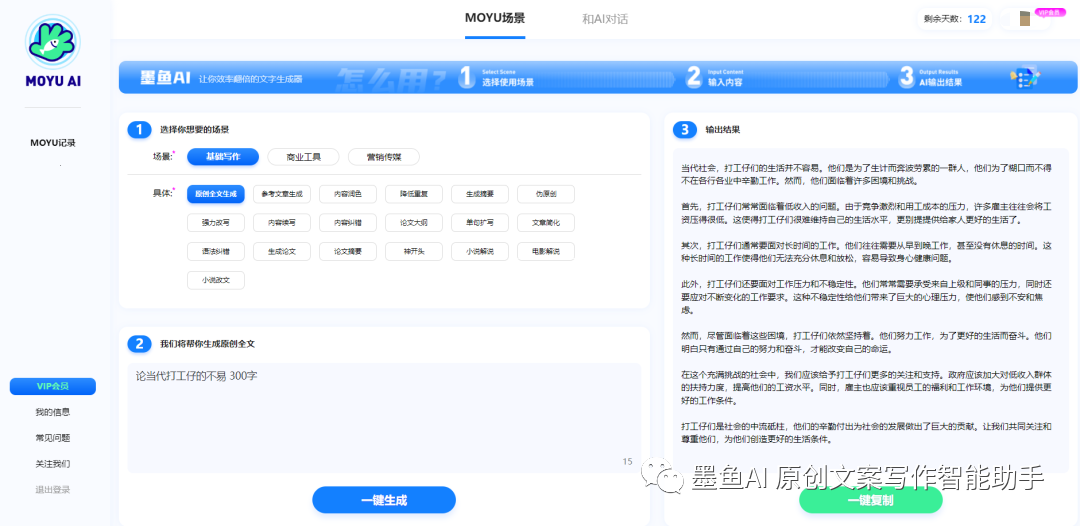
Task: Click the VIP member badge by avatar
Action: pyautogui.click(x=1048, y=12)
